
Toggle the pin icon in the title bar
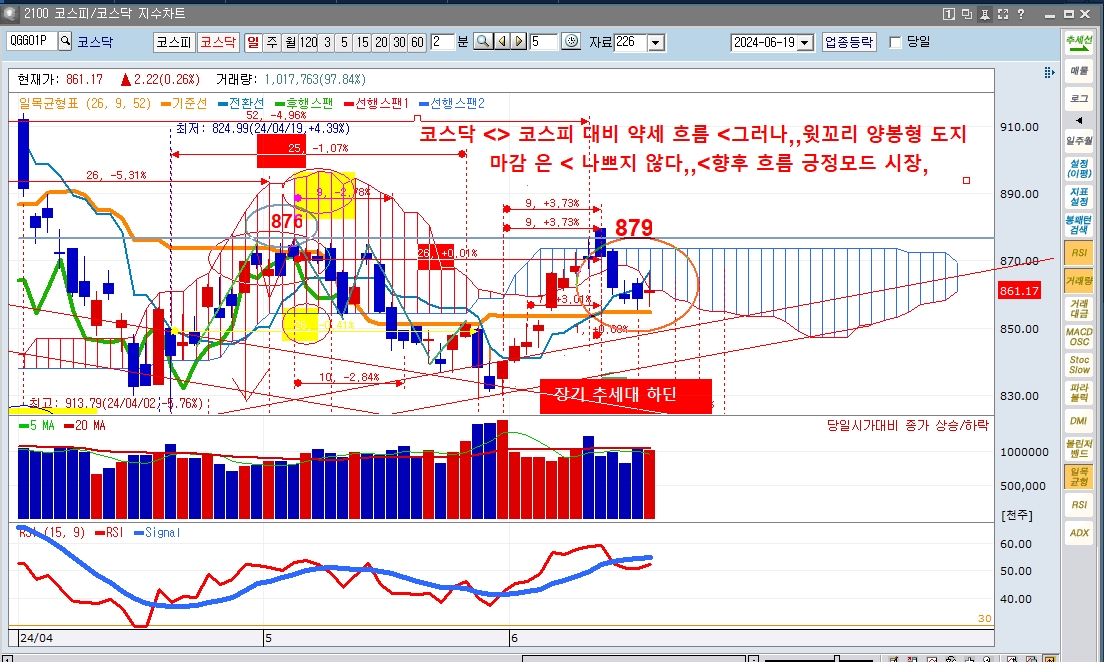(x=985, y=13)
